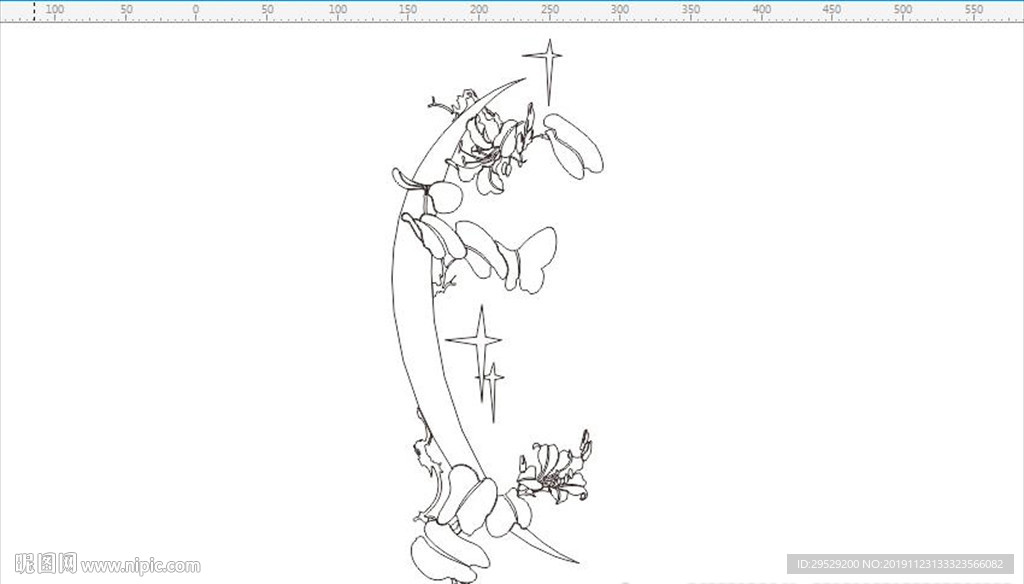Click the ruler mark labeled 300

pos(620,9)
